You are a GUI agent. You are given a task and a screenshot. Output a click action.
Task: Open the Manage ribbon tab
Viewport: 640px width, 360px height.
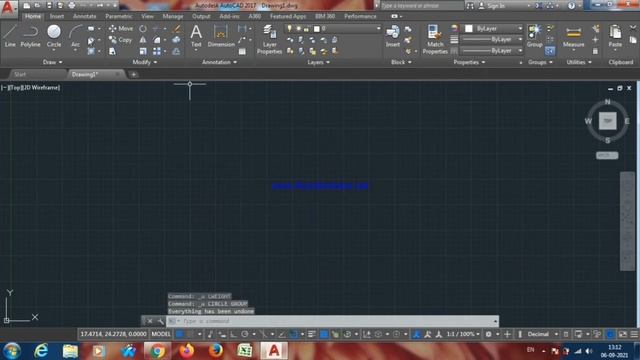tap(173, 16)
